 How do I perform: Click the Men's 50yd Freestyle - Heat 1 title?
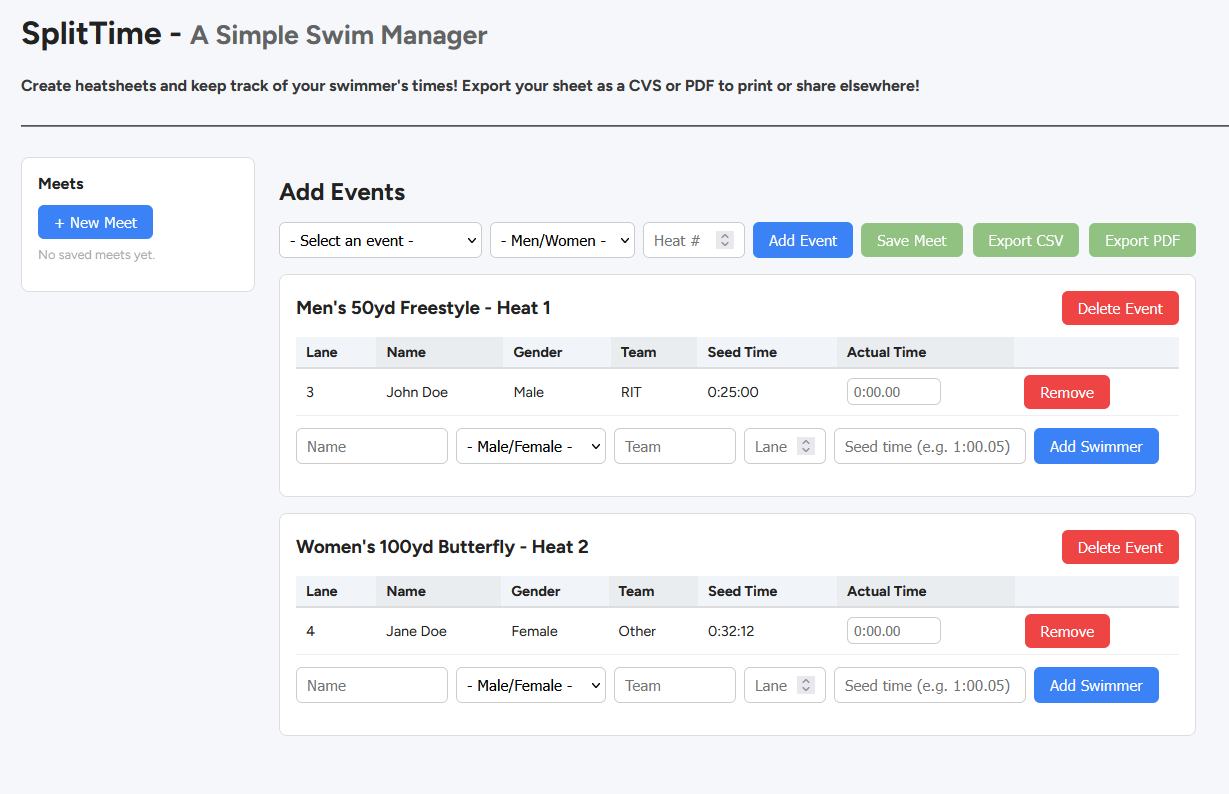click(423, 308)
